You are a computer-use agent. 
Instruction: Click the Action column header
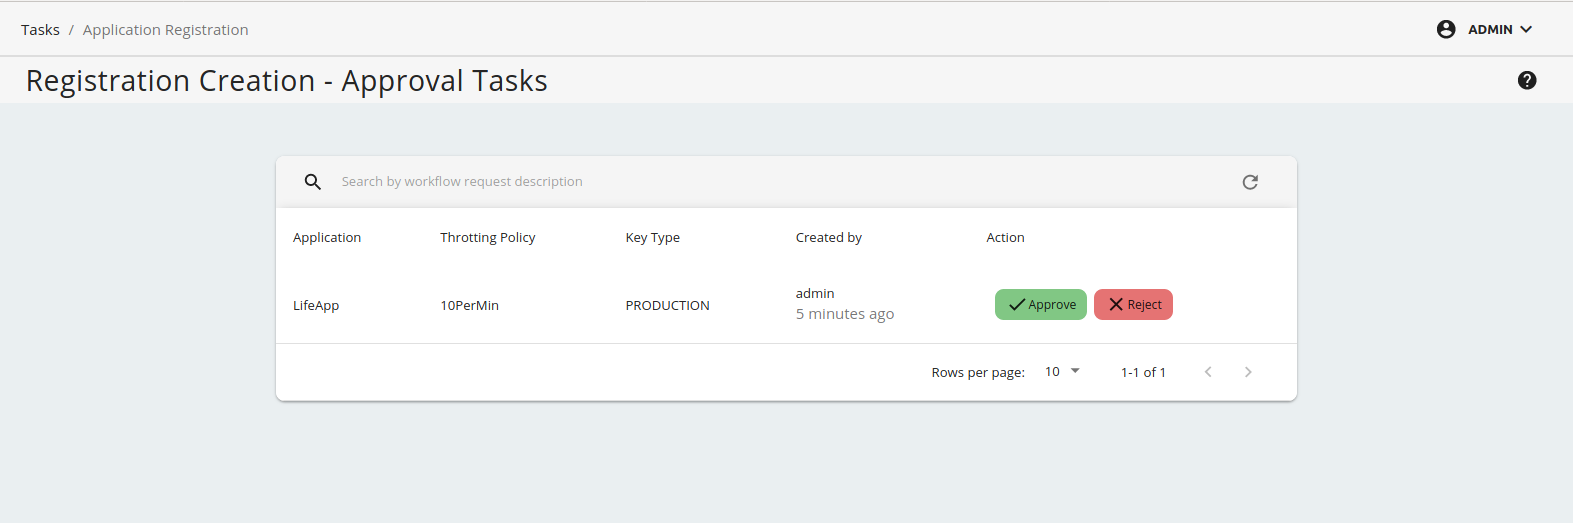(1005, 237)
